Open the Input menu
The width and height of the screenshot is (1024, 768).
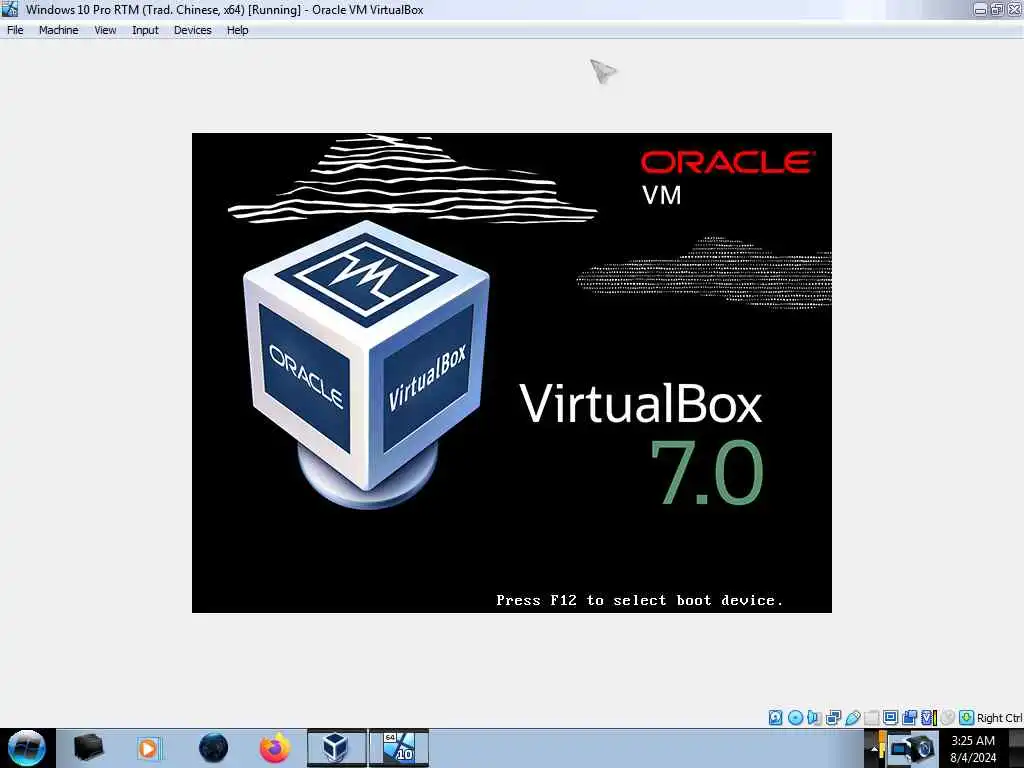pos(145,30)
